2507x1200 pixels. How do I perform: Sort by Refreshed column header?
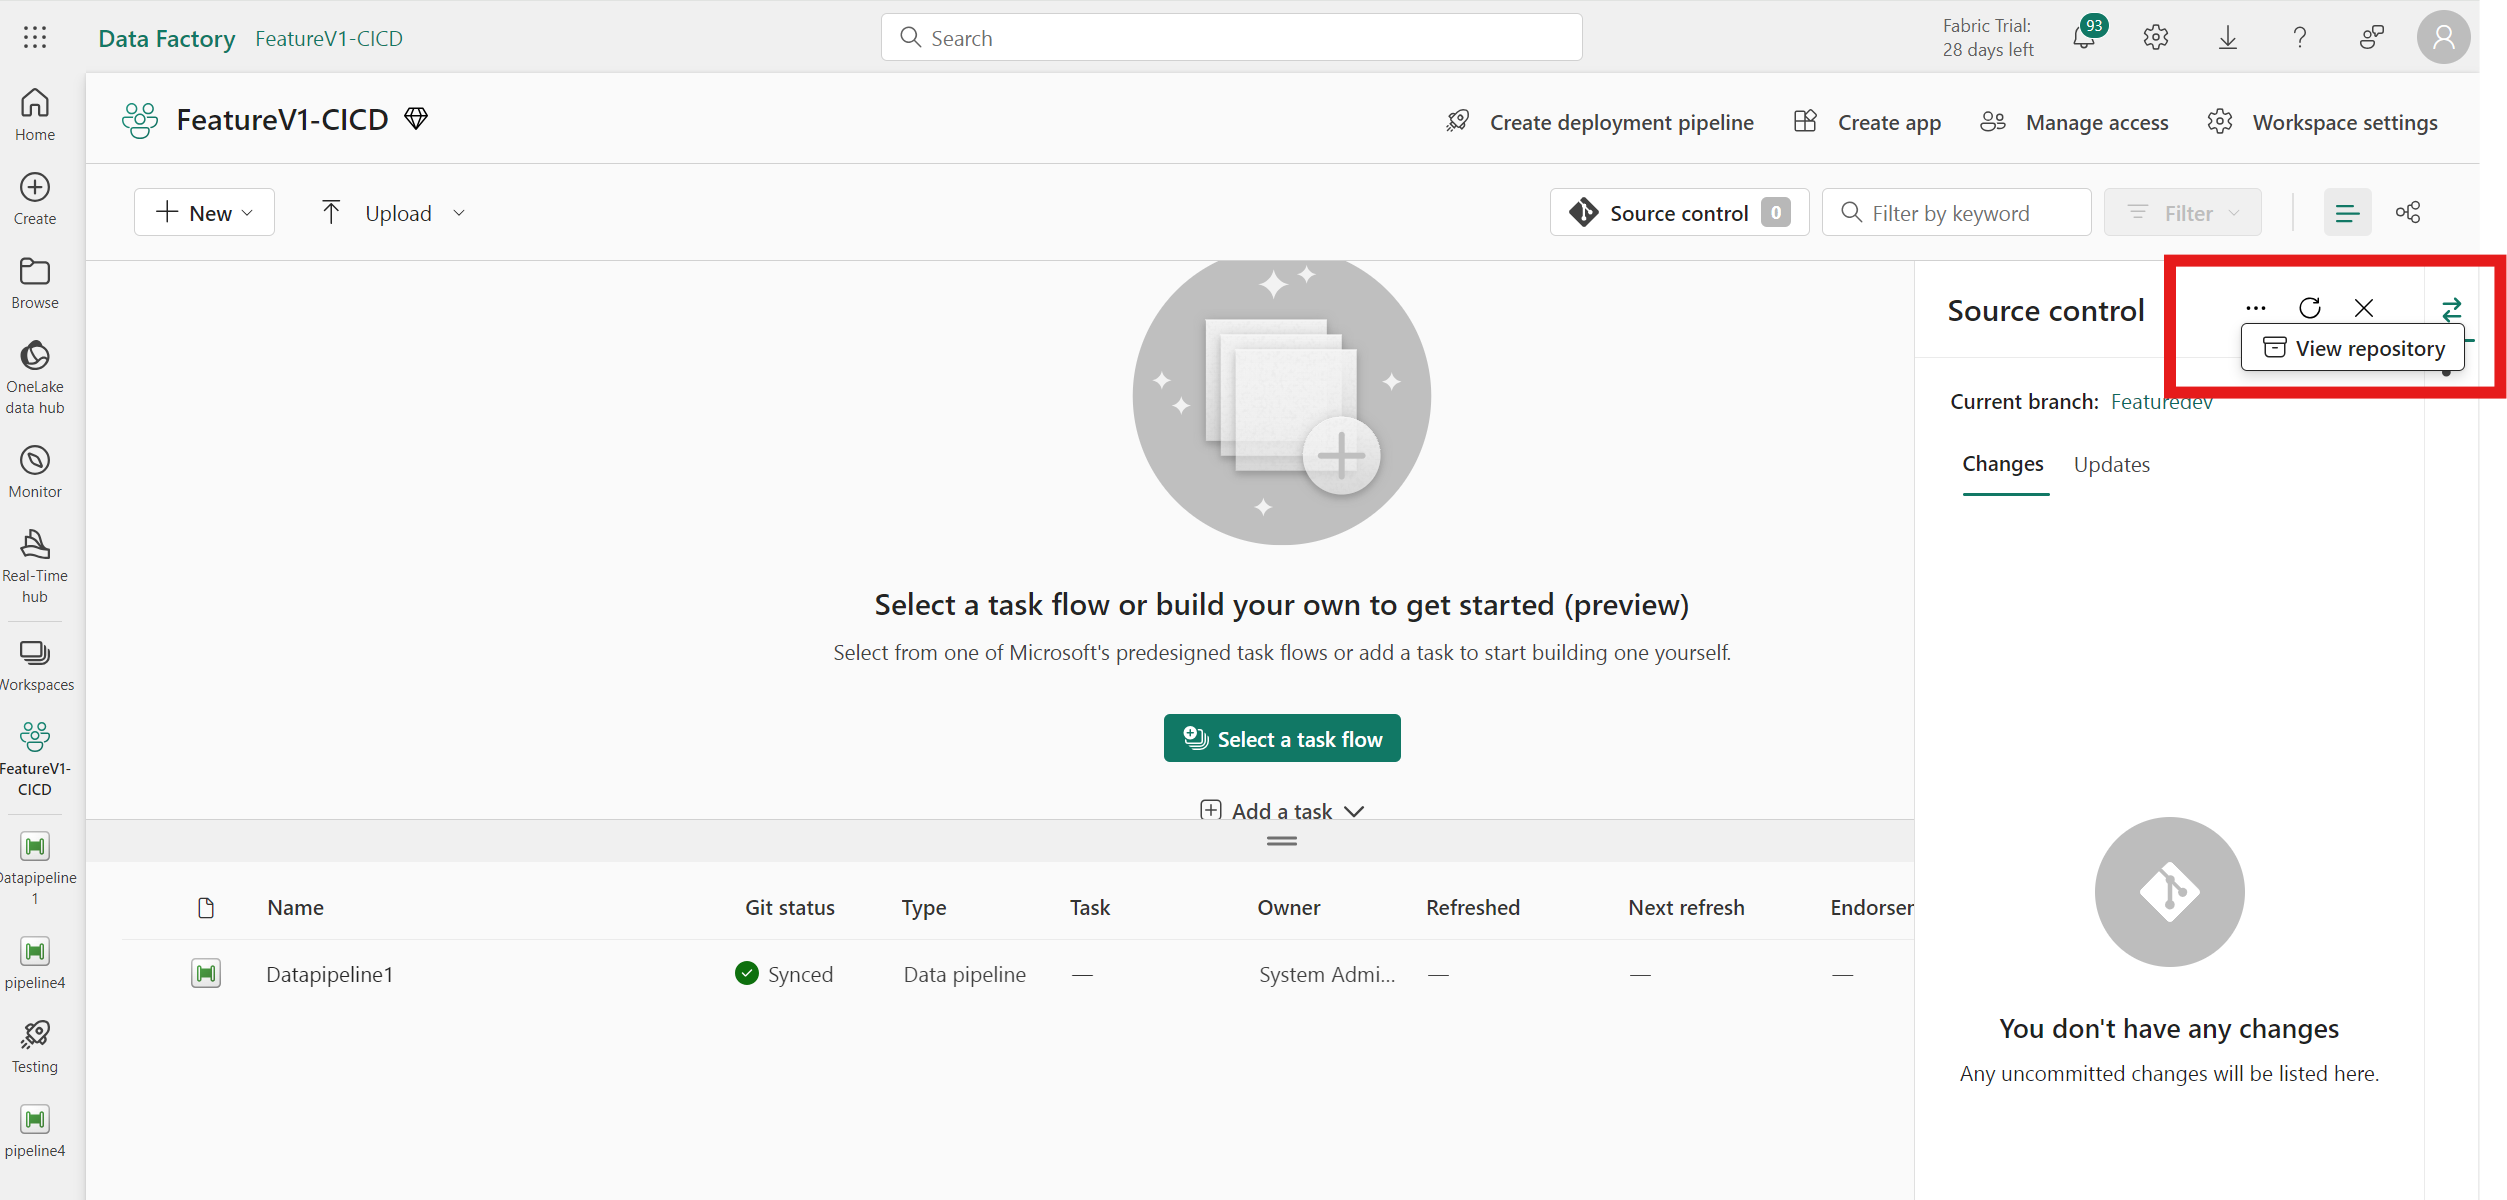pos(1472,907)
